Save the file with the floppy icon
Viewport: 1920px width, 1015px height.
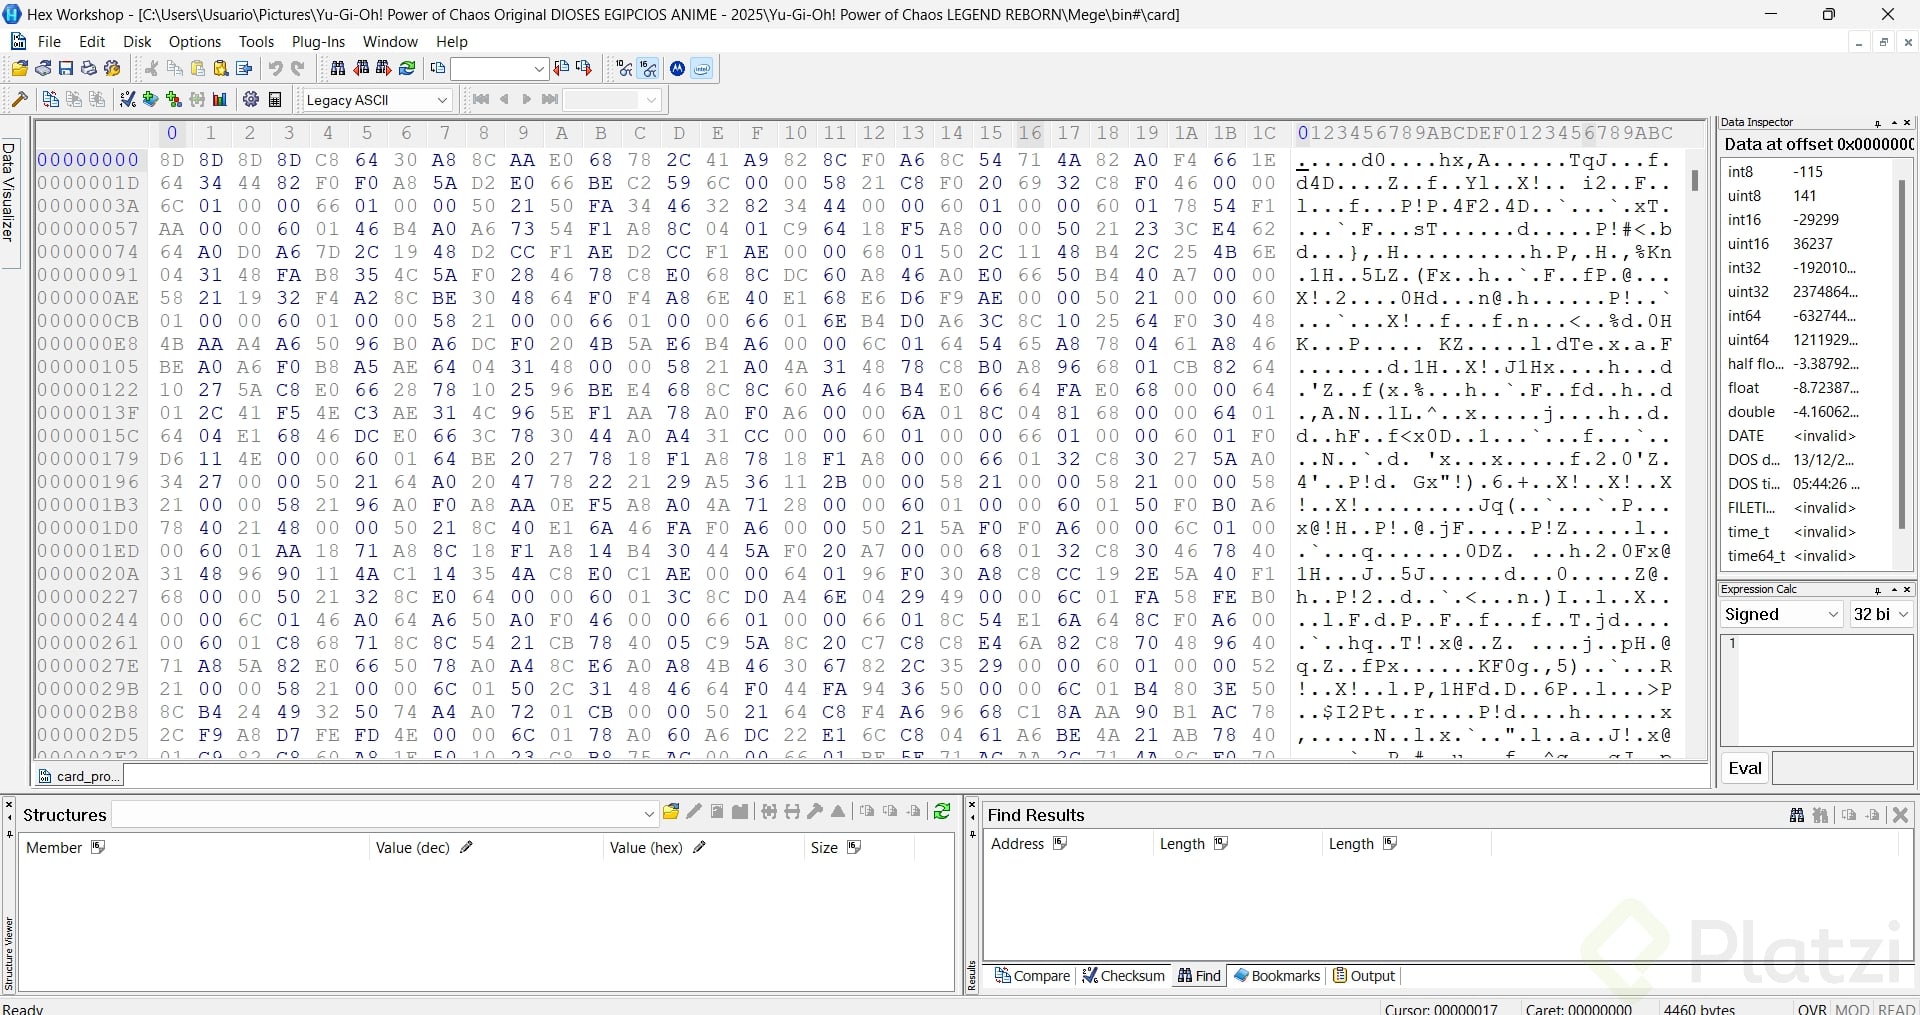[x=66, y=69]
